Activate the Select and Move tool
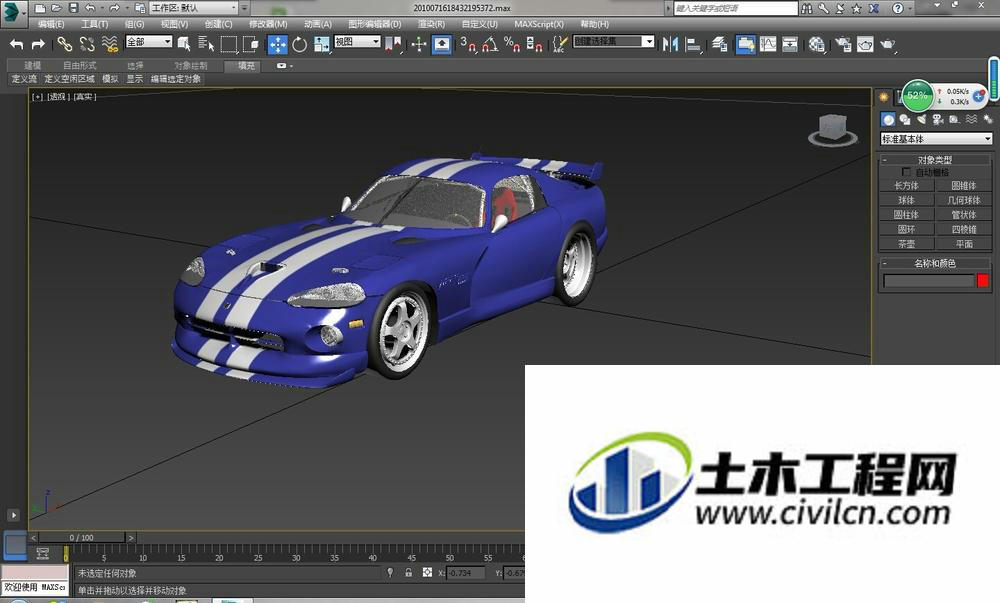1000x603 pixels. [x=277, y=44]
